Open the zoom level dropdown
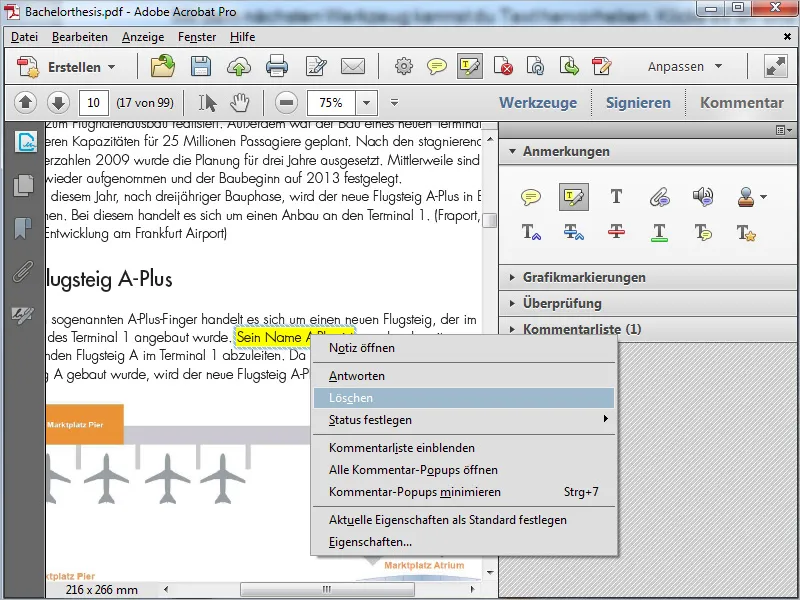Screen dimensions: 800x600 (366, 102)
